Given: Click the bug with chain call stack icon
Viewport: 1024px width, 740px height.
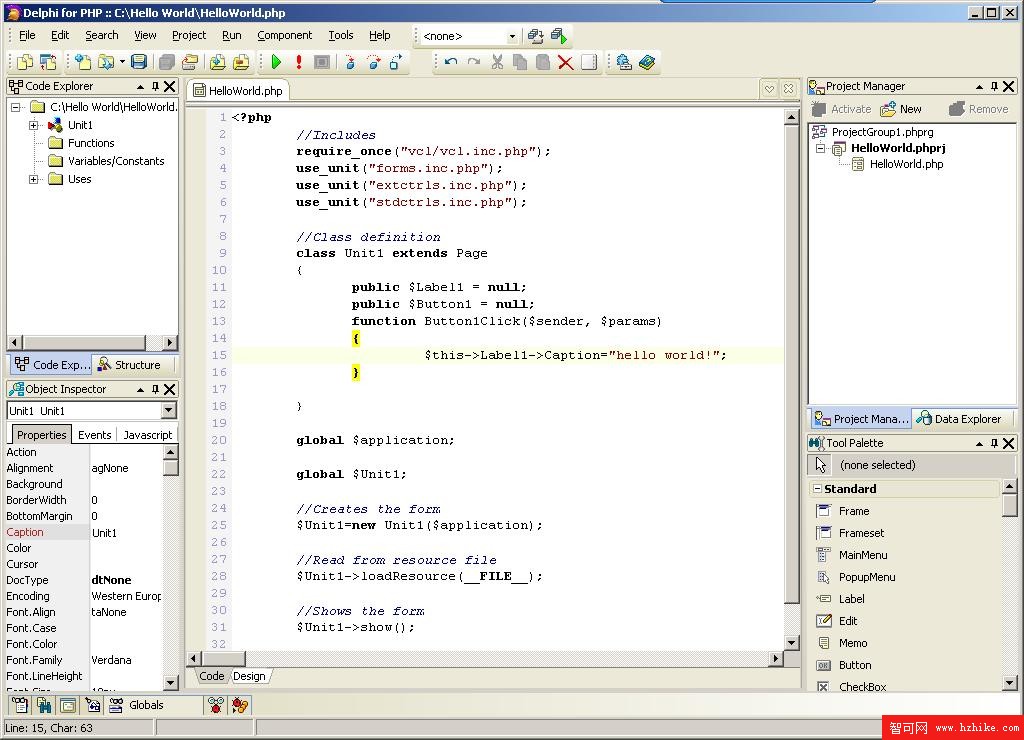Looking at the screenshot, I should (240, 705).
